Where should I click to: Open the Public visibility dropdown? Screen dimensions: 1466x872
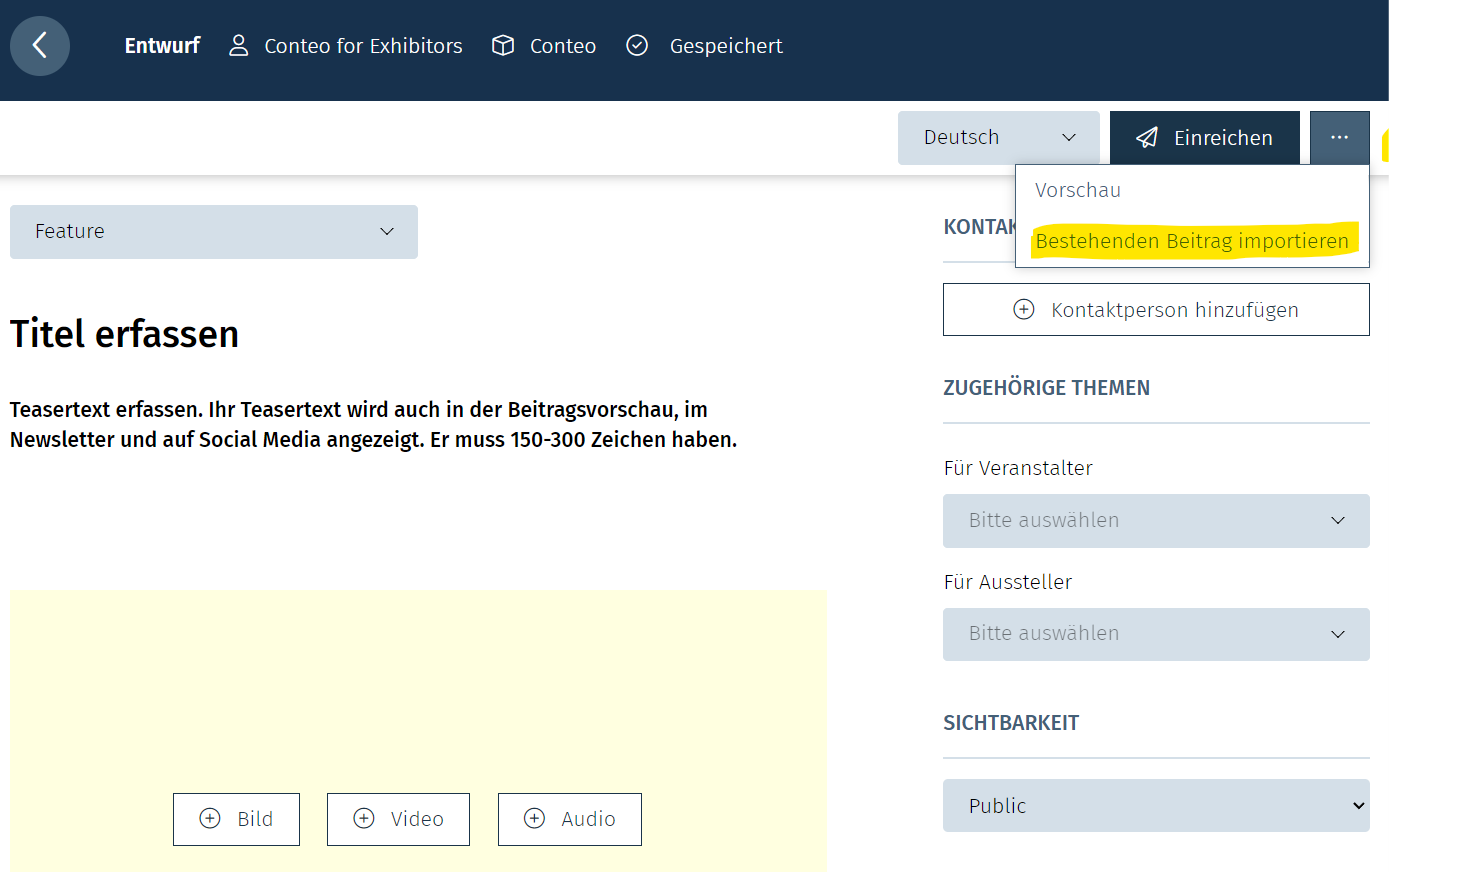[1156, 806]
